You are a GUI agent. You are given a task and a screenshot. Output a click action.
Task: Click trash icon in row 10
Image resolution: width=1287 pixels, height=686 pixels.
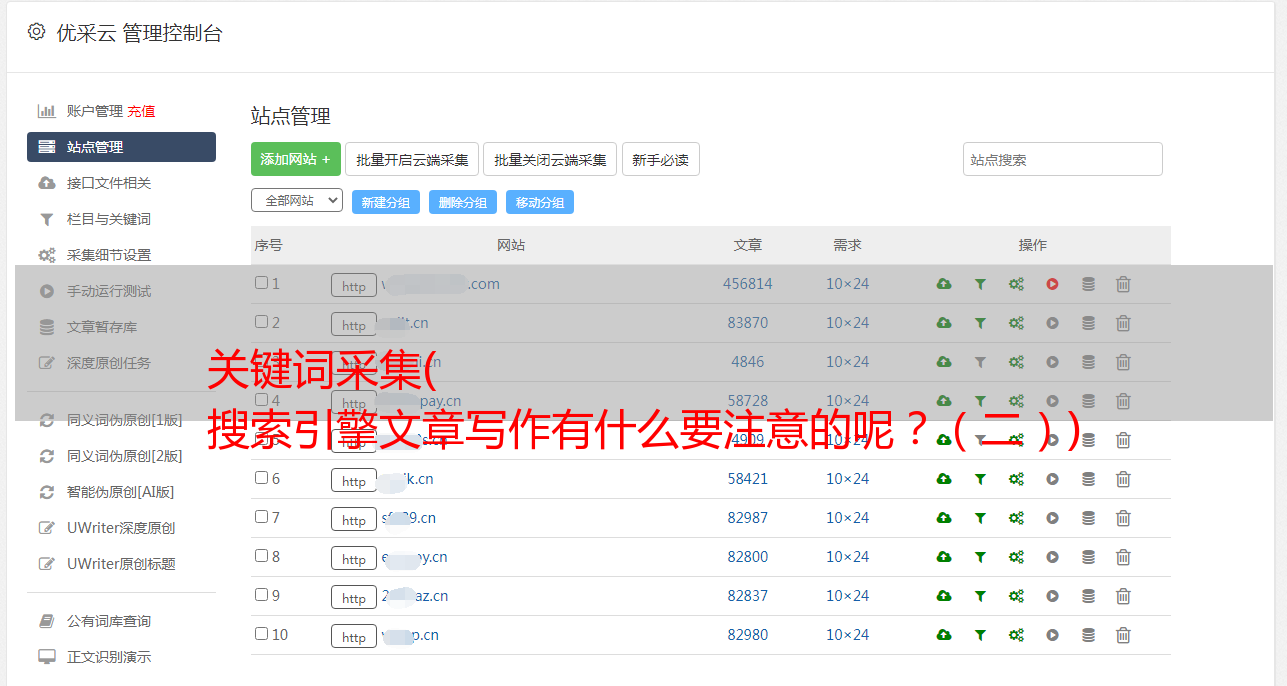(1123, 635)
